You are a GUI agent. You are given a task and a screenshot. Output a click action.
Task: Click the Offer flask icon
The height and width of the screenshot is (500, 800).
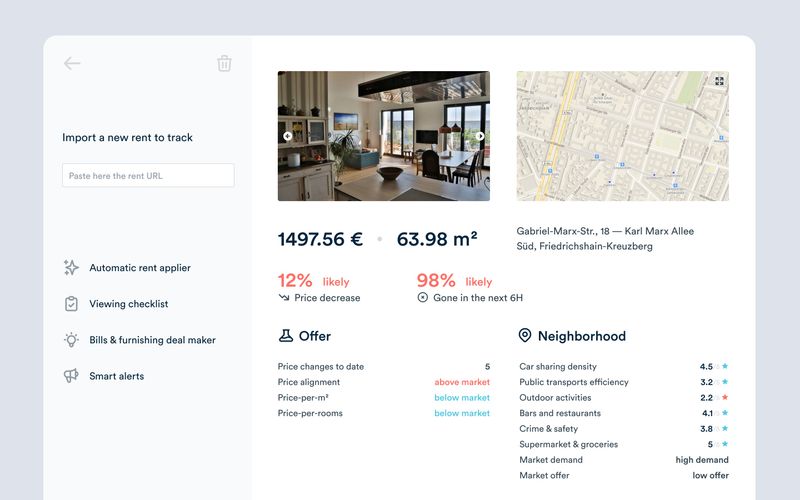point(285,336)
